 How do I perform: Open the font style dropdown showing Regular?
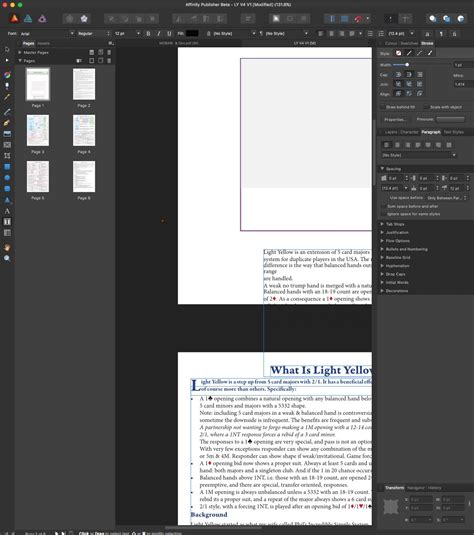click(94, 33)
